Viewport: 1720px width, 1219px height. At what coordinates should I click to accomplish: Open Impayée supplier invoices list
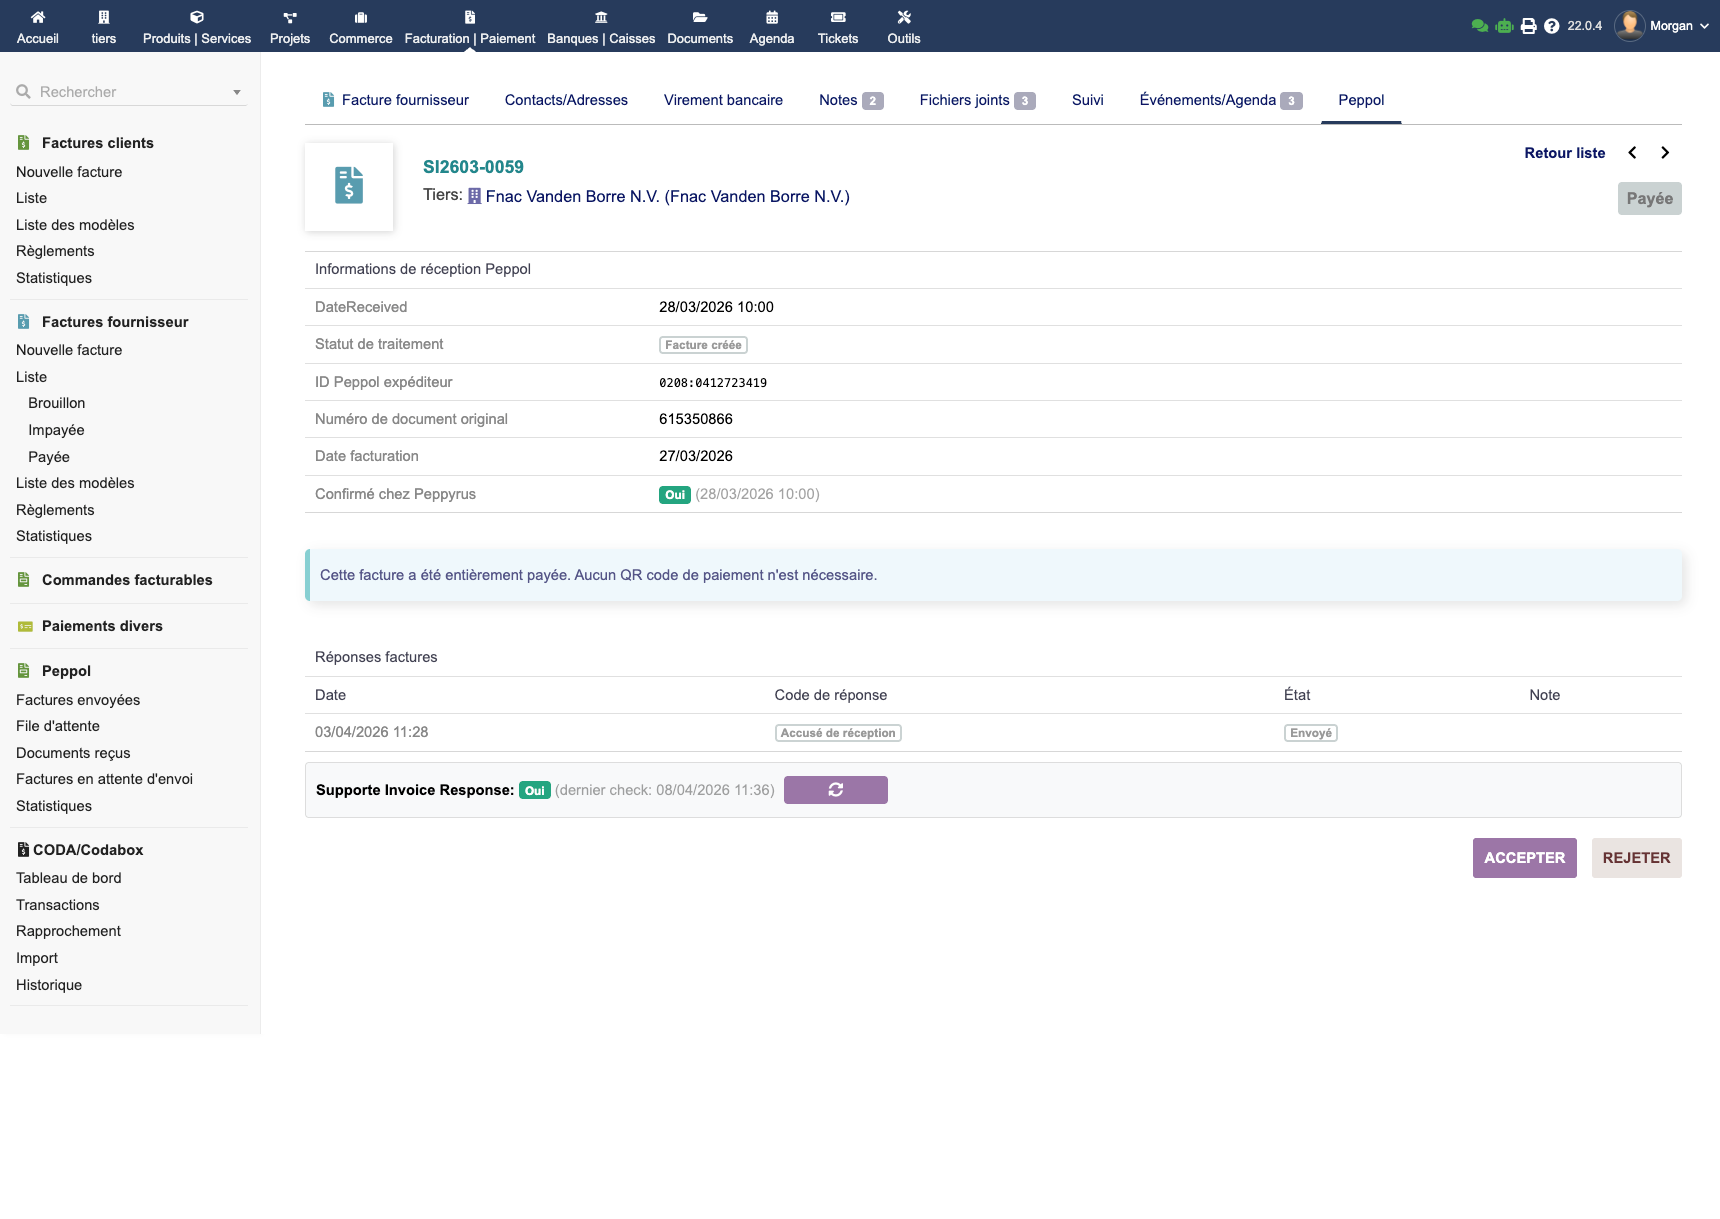tap(56, 430)
